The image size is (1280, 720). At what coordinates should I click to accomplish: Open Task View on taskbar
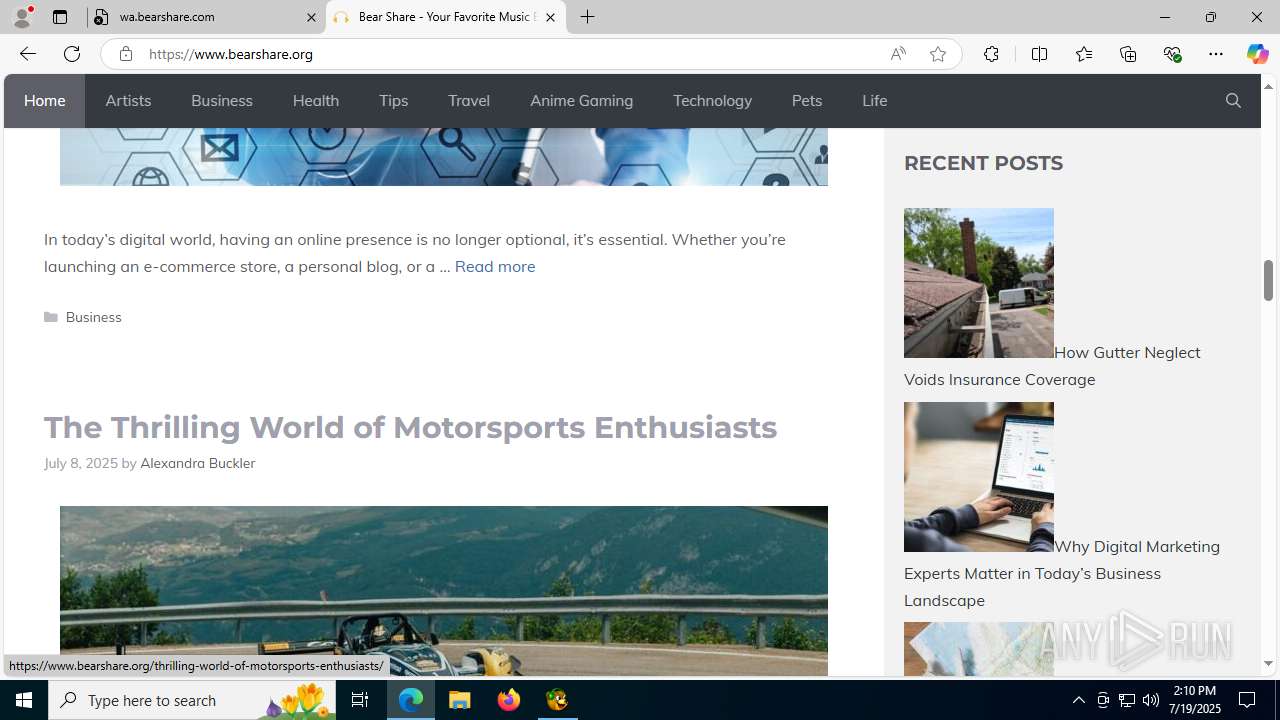pos(360,700)
